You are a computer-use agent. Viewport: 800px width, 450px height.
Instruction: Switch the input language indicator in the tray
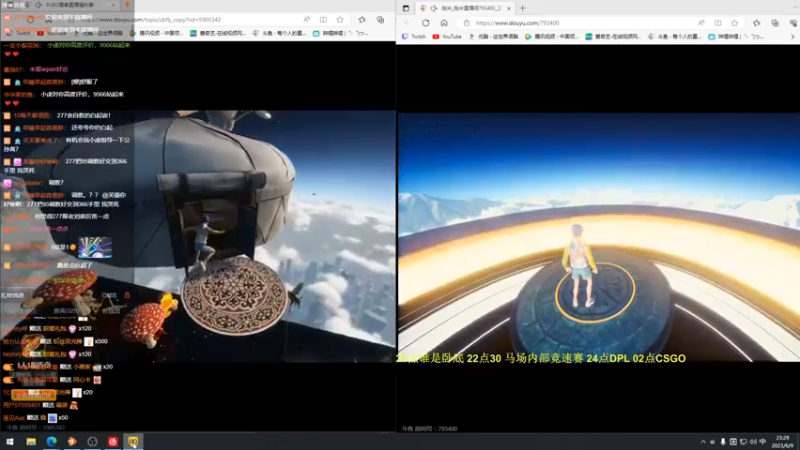pyautogui.click(x=763, y=442)
